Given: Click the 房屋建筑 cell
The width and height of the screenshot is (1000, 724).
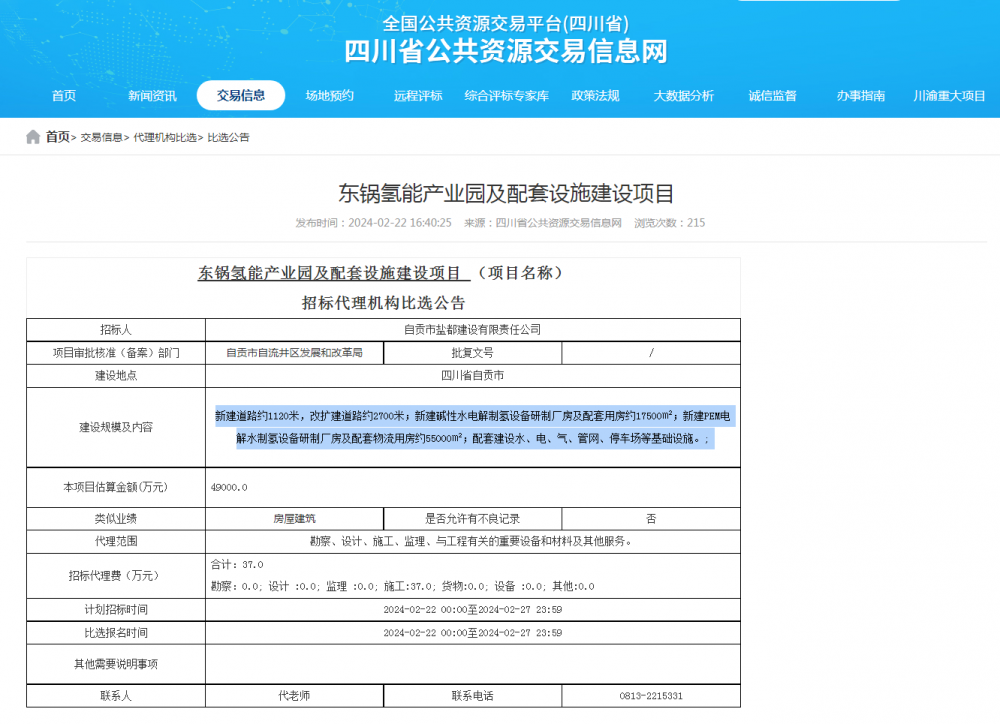Looking at the screenshot, I should 295,519.
